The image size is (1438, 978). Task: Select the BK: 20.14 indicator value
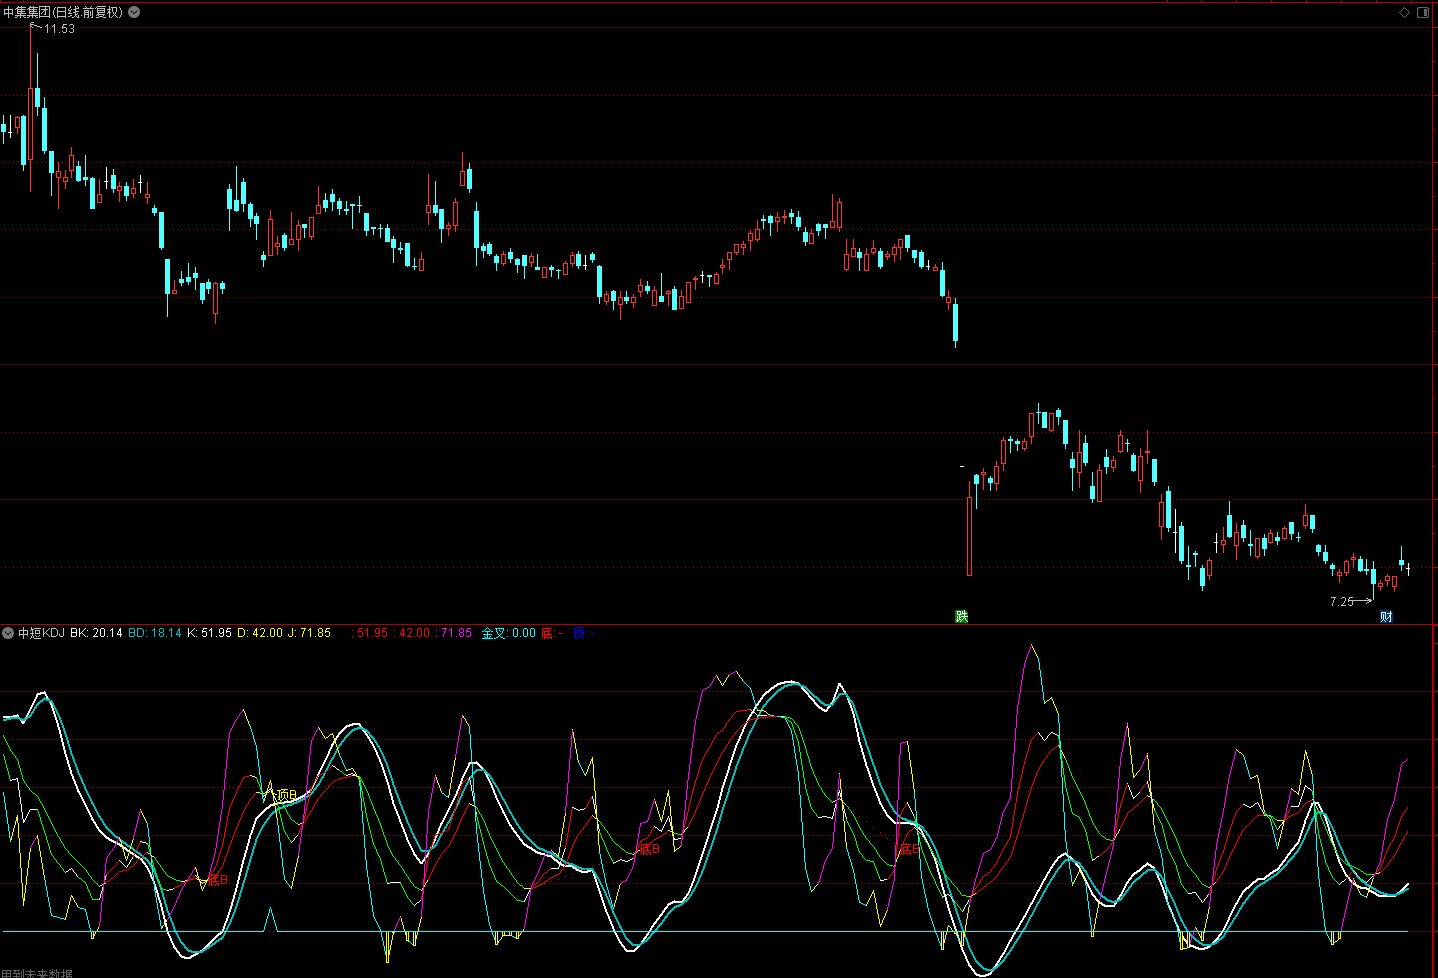click(x=96, y=633)
